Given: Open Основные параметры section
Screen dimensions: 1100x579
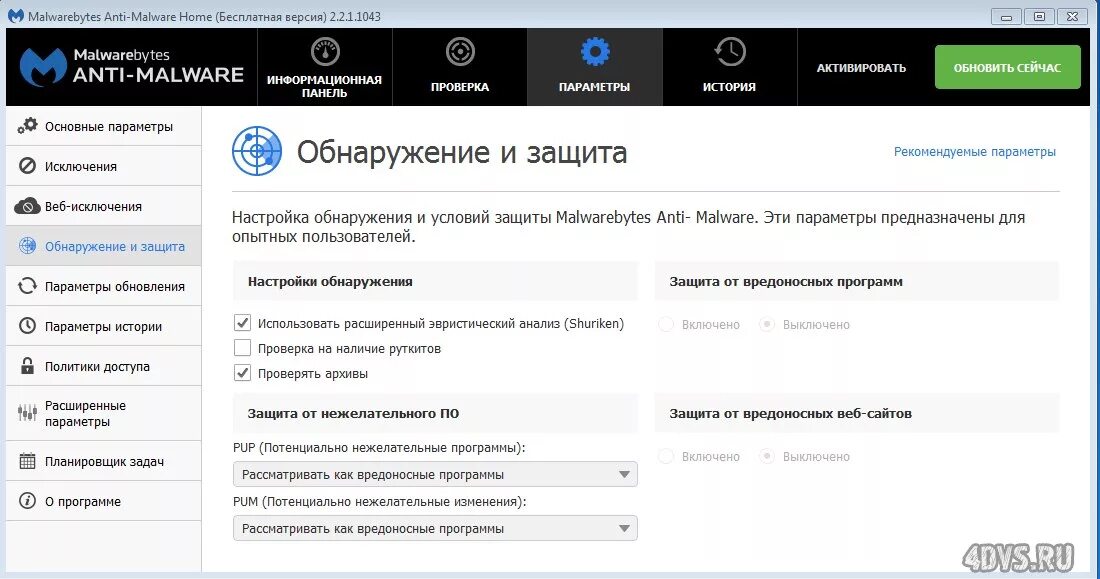Looking at the screenshot, I should click(x=104, y=126).
